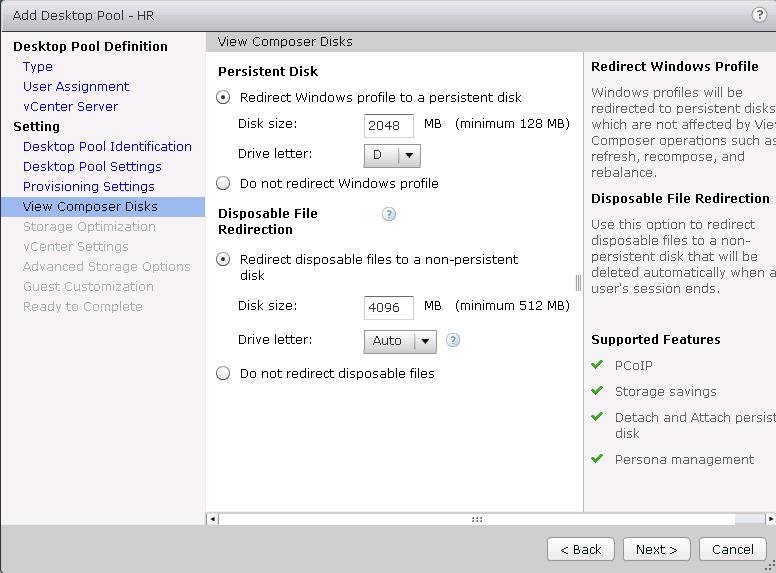Click the Back button
Viewport: 776px width, 573px height.
pos(580,549)
